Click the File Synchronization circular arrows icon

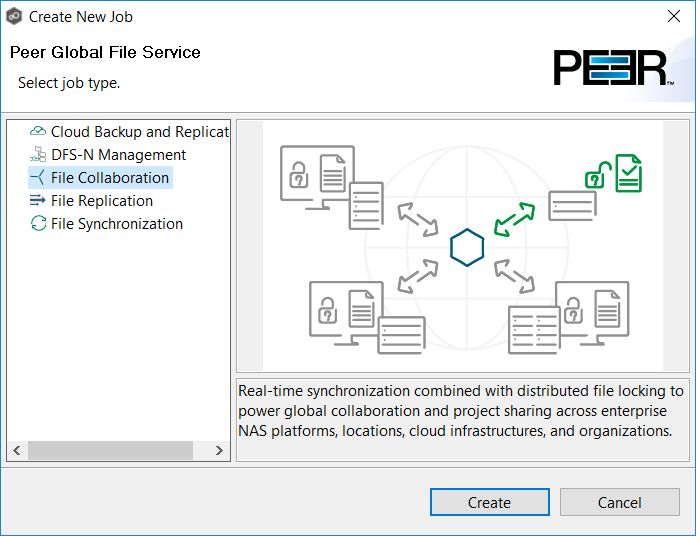[38, 224]
